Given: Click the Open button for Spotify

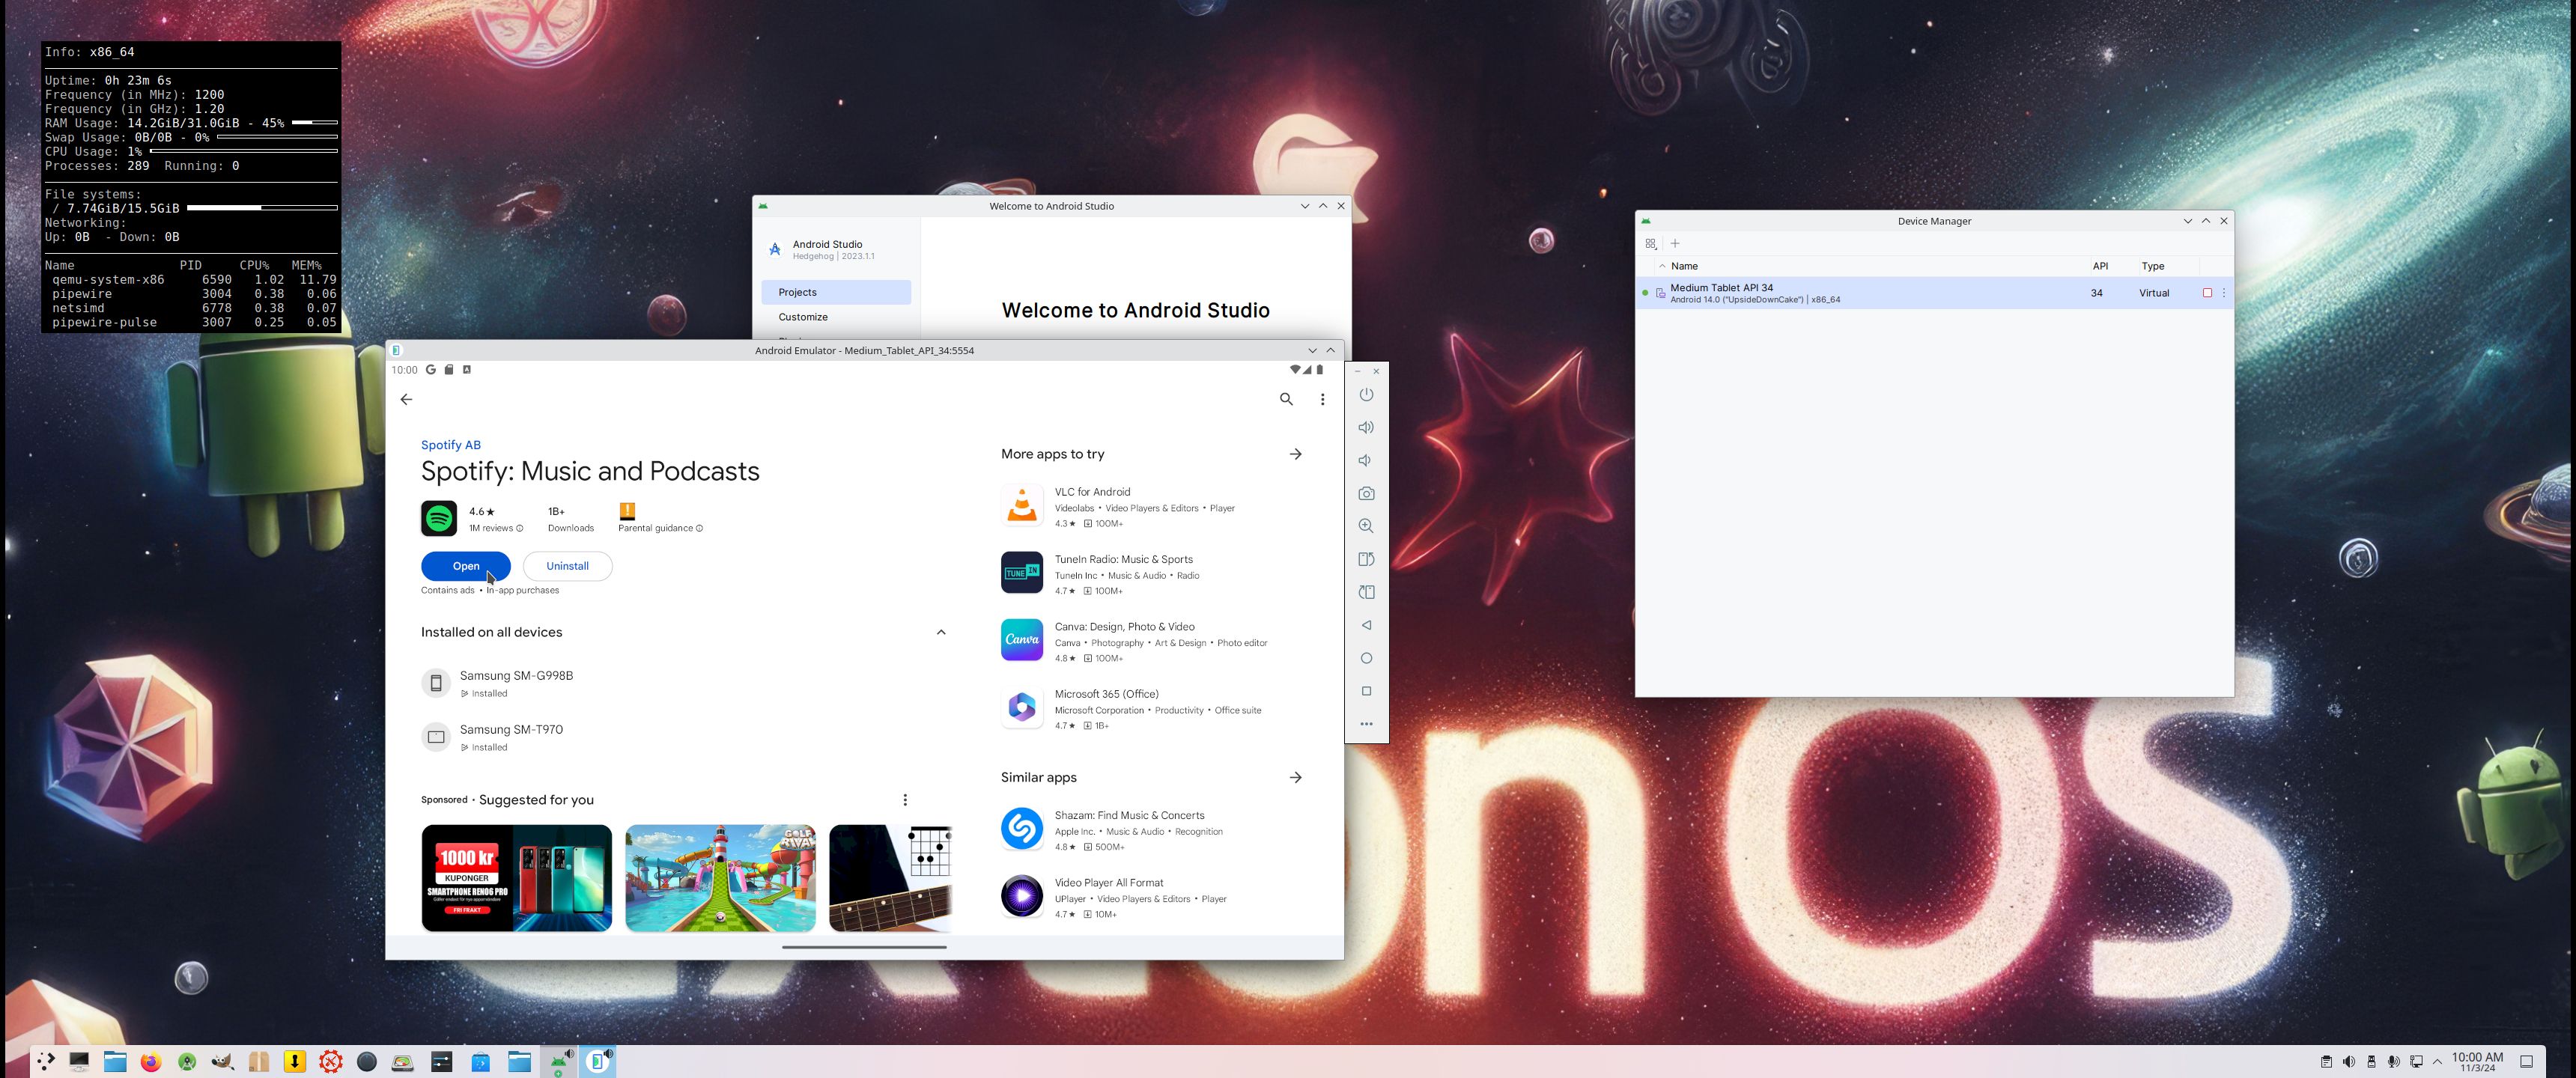Looking at the screenshot, I should 466,566.
